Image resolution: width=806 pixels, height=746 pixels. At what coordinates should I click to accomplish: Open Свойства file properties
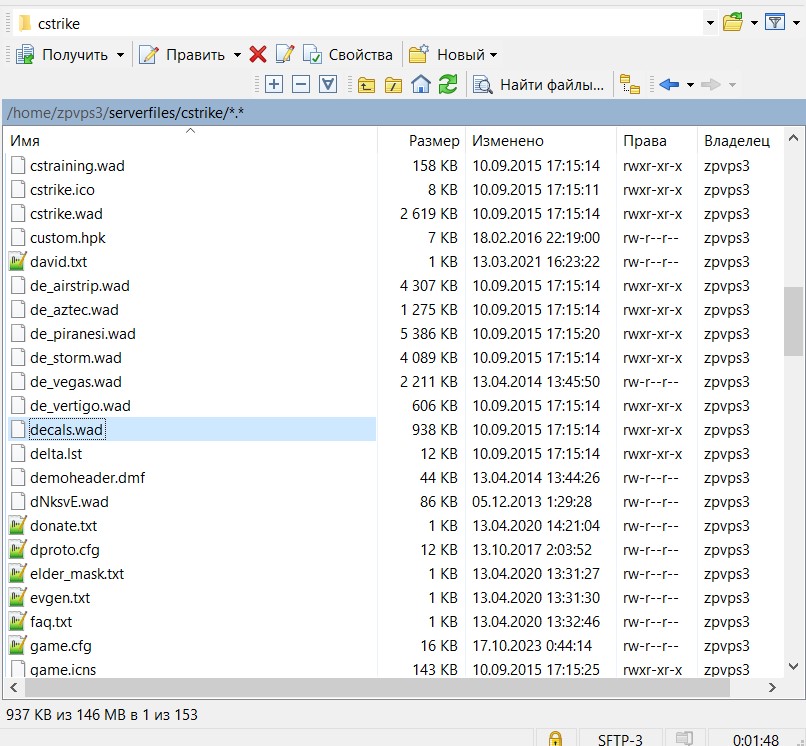[347, 54]
